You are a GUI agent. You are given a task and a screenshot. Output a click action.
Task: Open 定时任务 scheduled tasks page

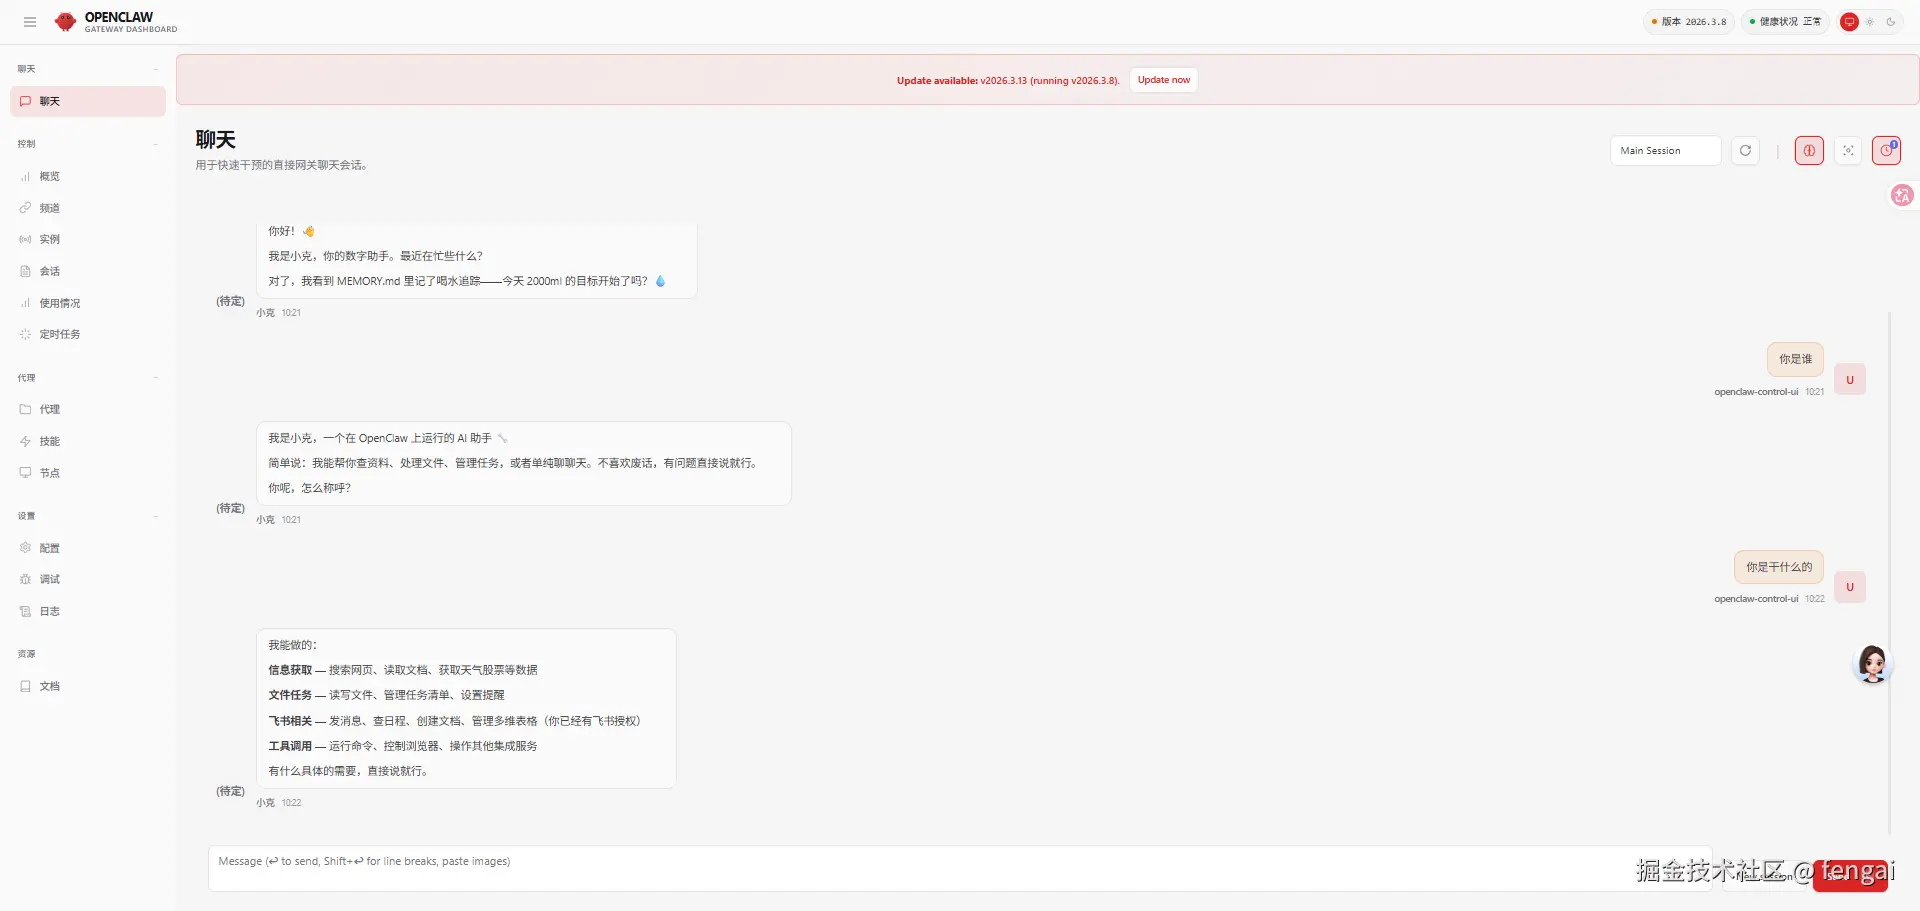tap(88, 334)
